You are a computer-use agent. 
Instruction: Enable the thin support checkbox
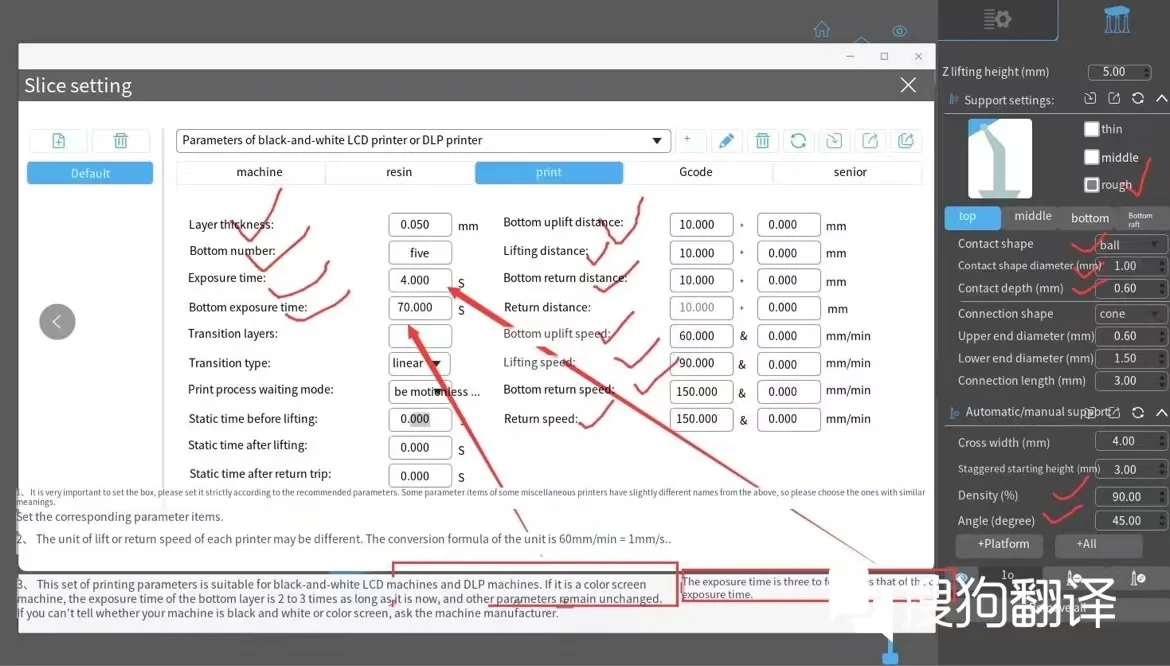(1092, 129)
